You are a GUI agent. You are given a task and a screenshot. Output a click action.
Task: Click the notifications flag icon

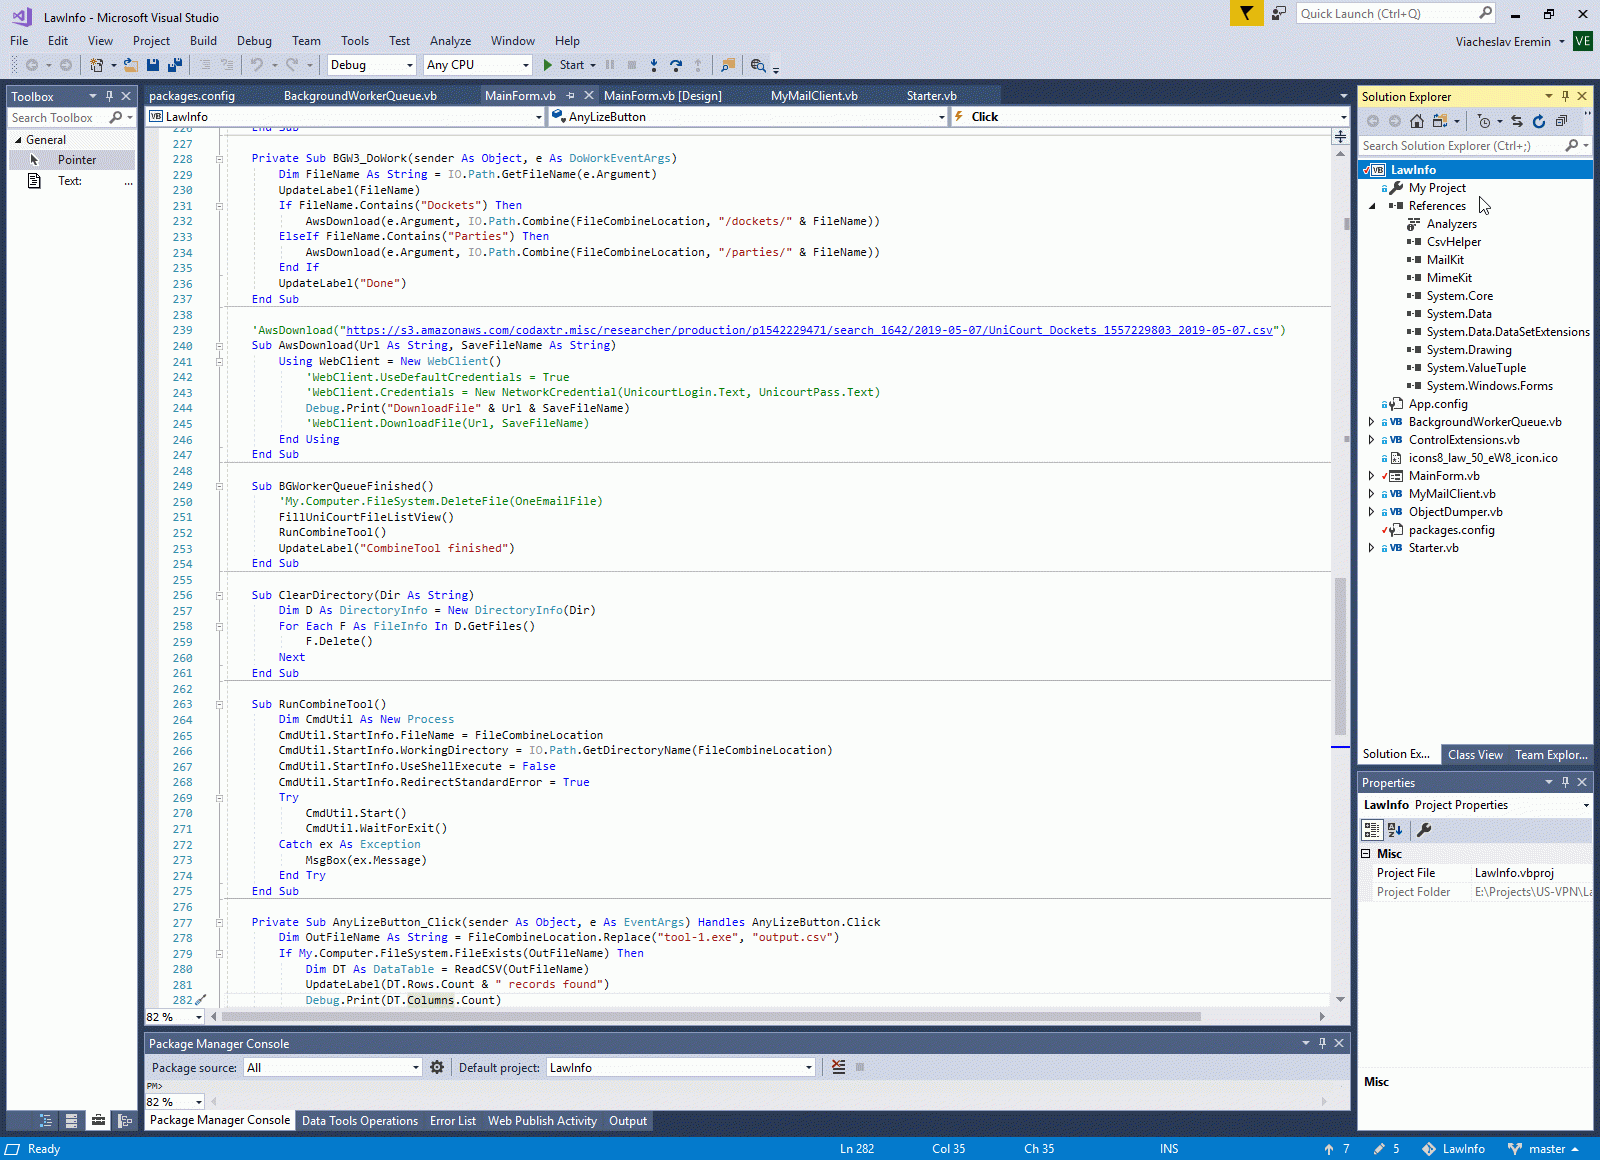click(1246, 13)
